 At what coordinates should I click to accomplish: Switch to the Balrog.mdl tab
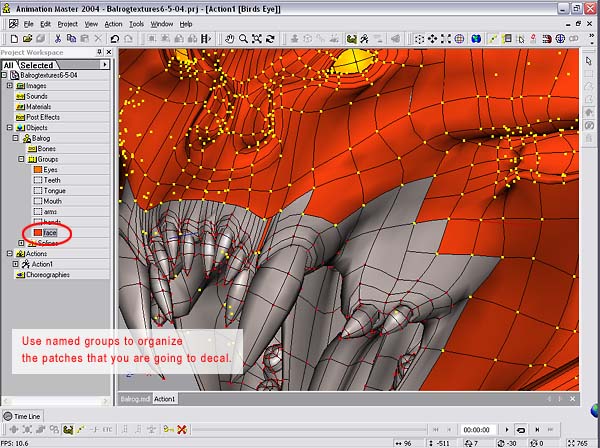(134, 399)
